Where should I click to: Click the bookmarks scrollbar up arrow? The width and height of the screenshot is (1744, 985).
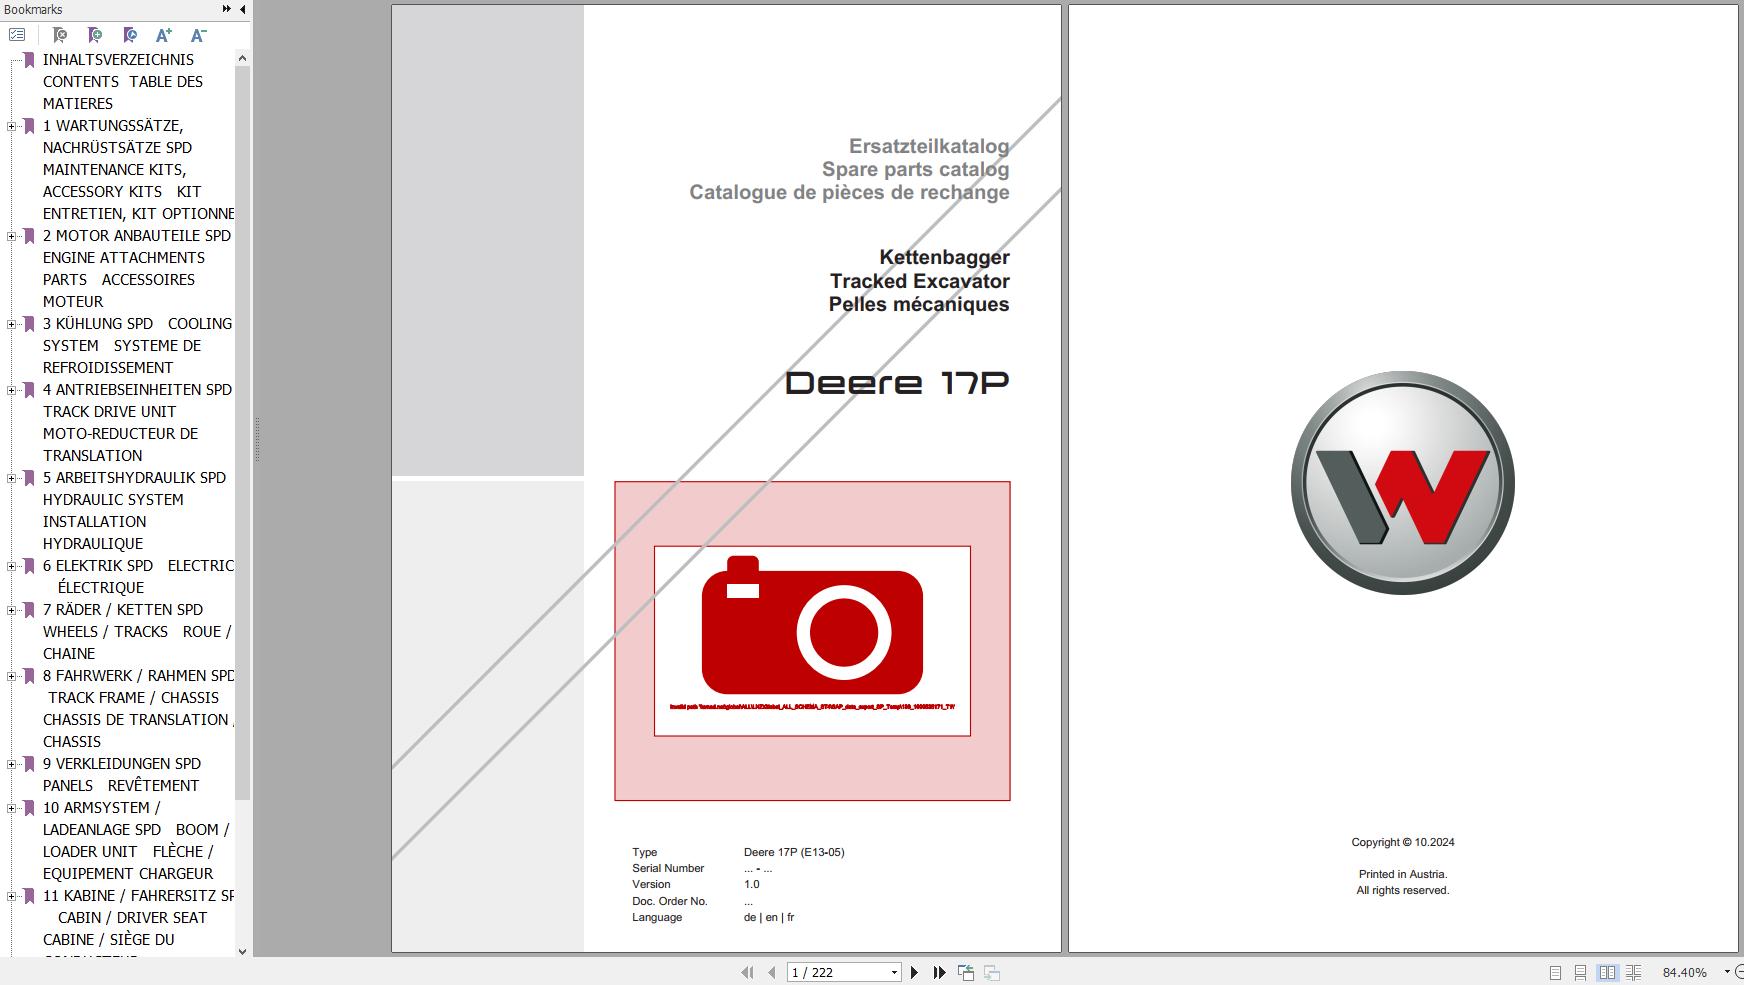(x=242, y=58)
